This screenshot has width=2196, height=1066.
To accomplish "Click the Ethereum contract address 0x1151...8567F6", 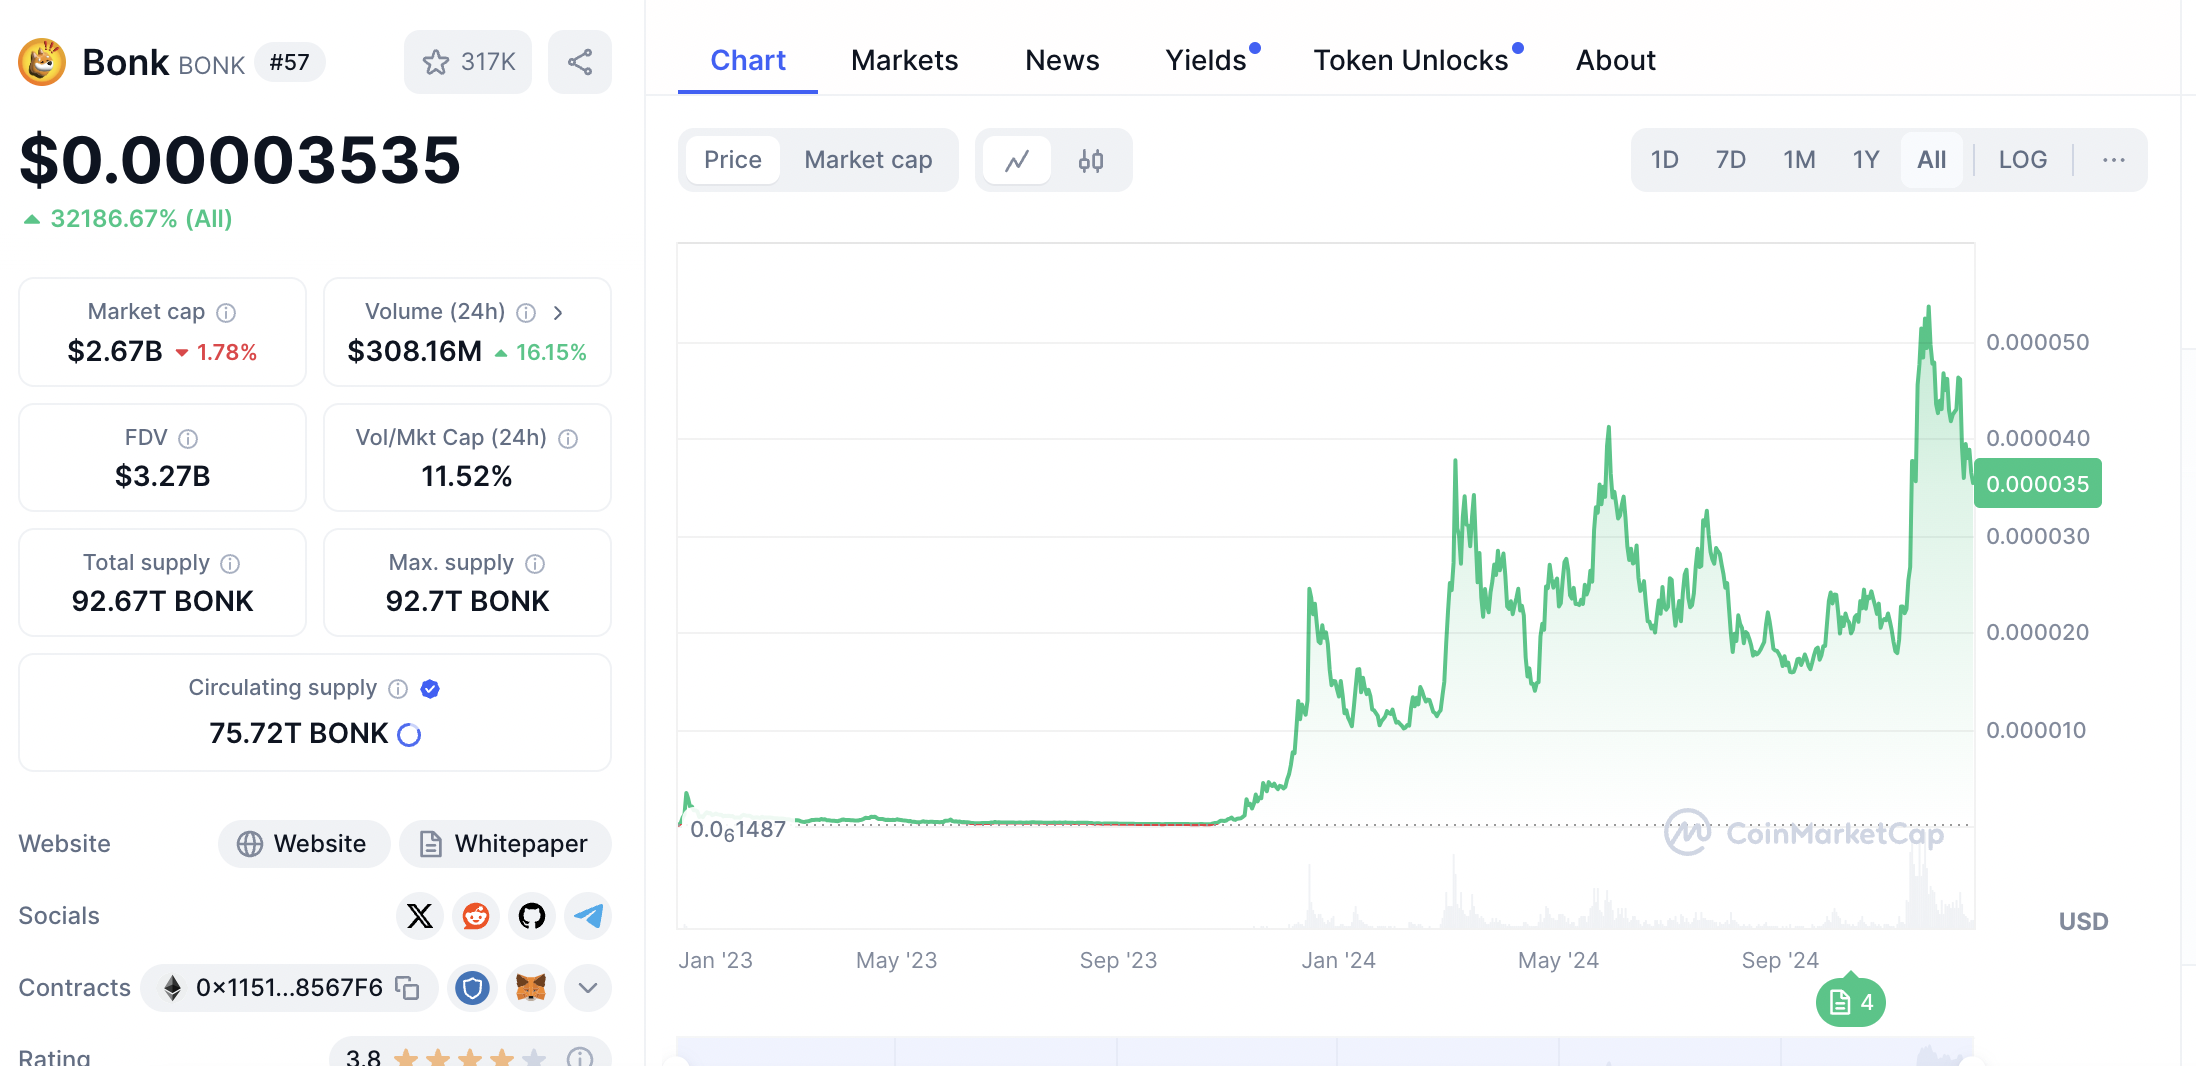I will [289, 988].
